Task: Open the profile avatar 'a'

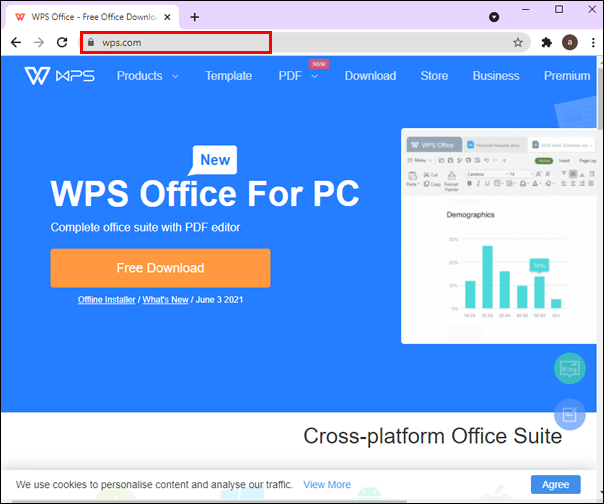Action: tap(570, 42)
